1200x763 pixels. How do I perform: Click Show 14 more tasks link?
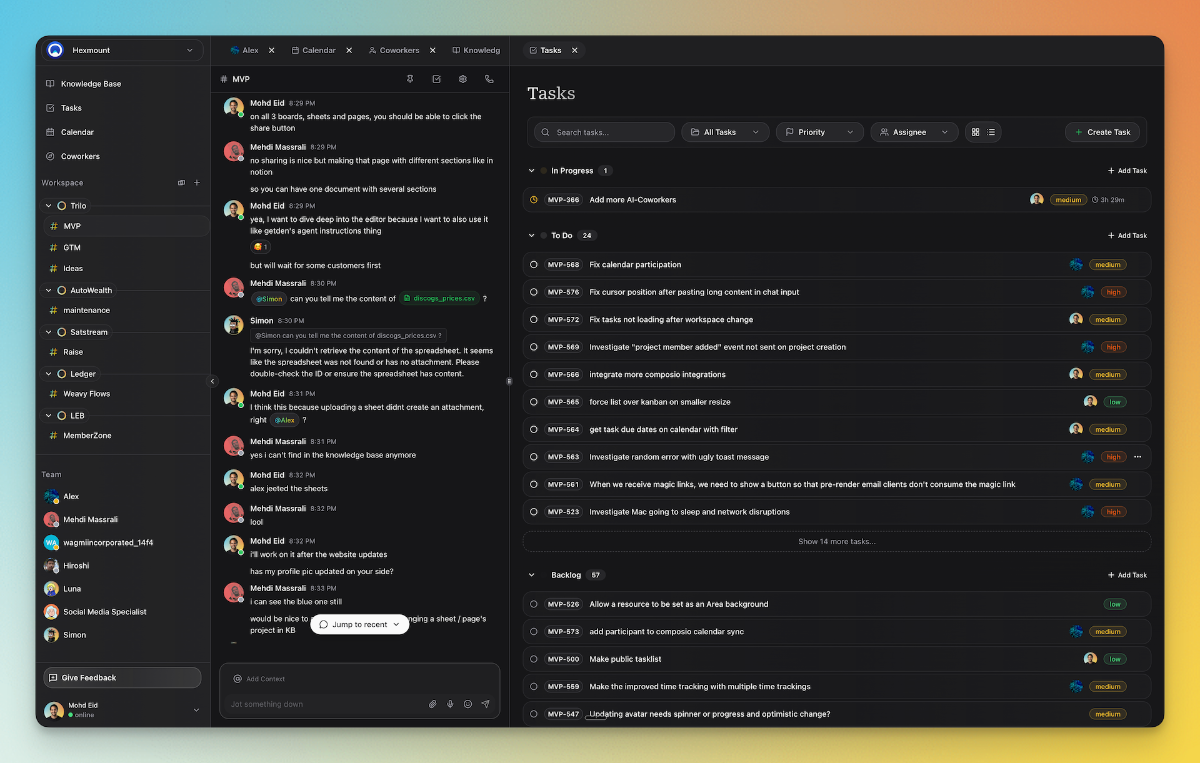click(836, 541)
